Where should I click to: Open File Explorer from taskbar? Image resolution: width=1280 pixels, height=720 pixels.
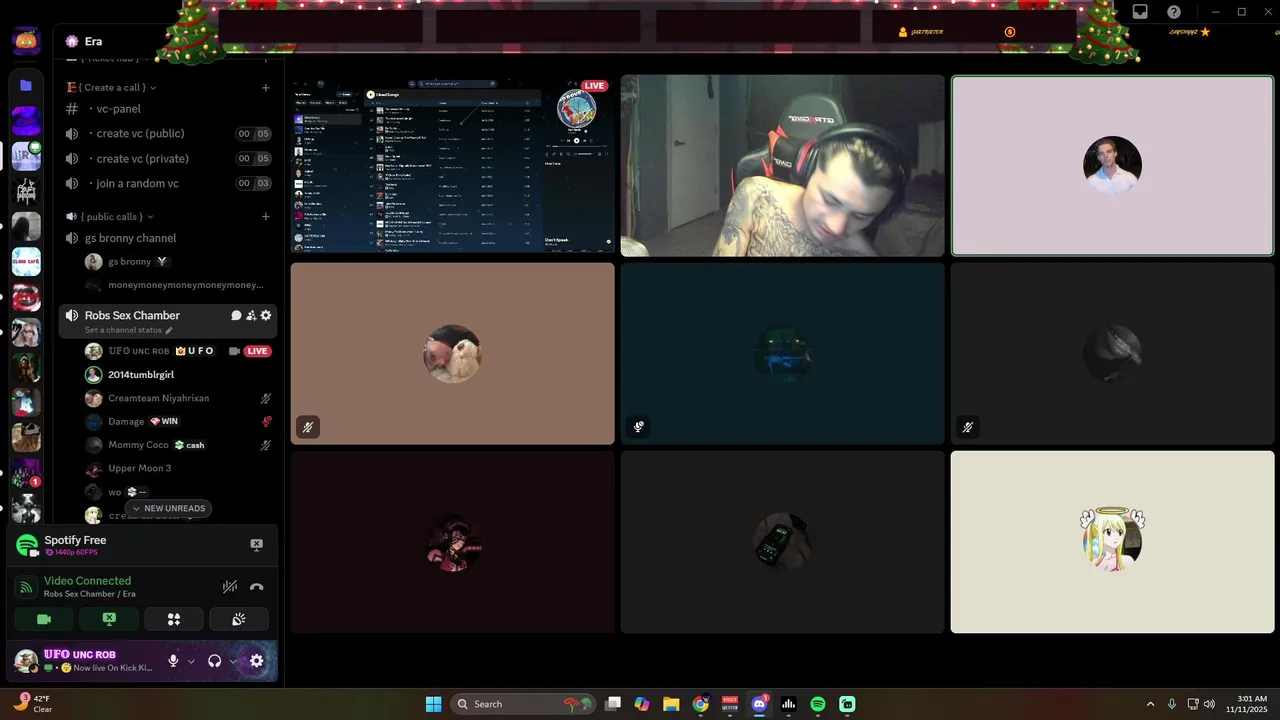671,704
